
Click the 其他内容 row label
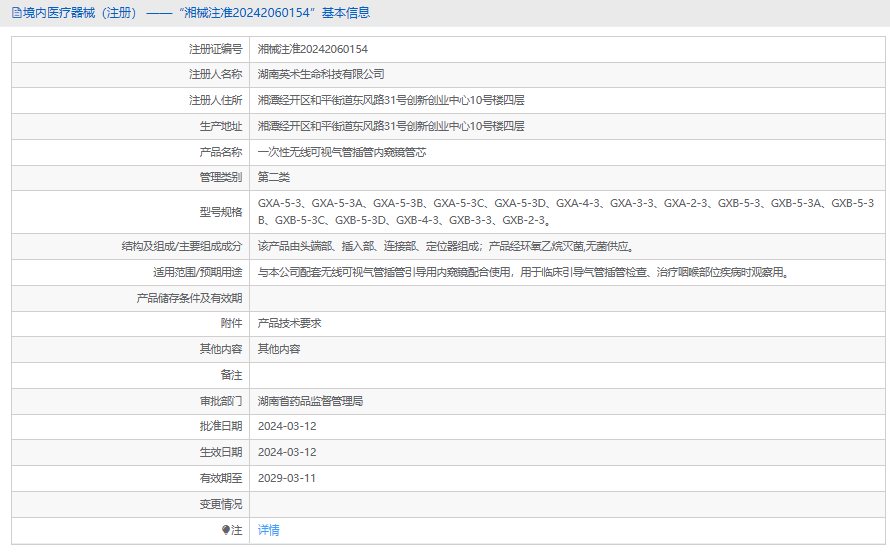[221, 349]
